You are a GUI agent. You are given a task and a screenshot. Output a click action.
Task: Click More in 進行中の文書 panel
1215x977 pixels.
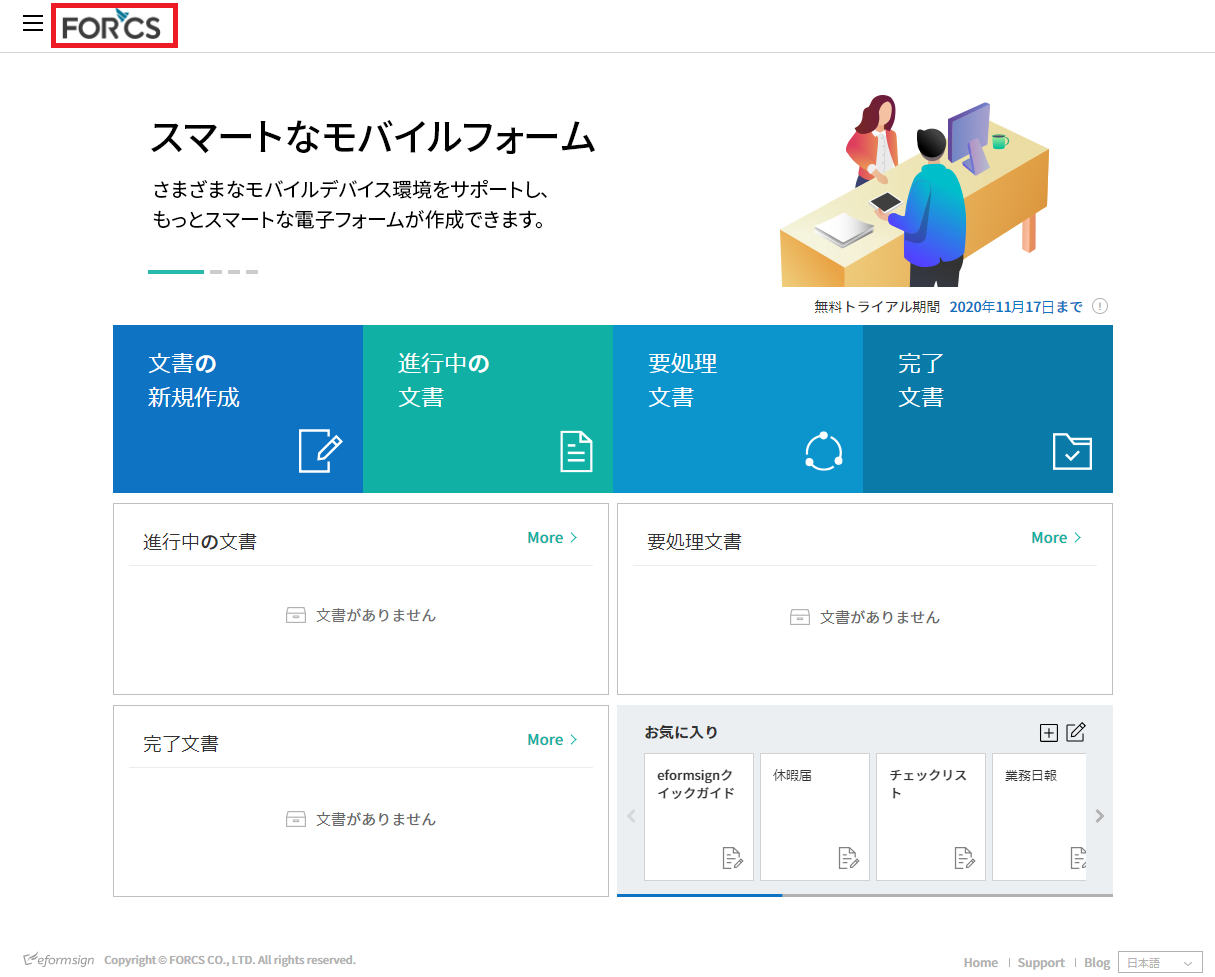pos(552,538)
